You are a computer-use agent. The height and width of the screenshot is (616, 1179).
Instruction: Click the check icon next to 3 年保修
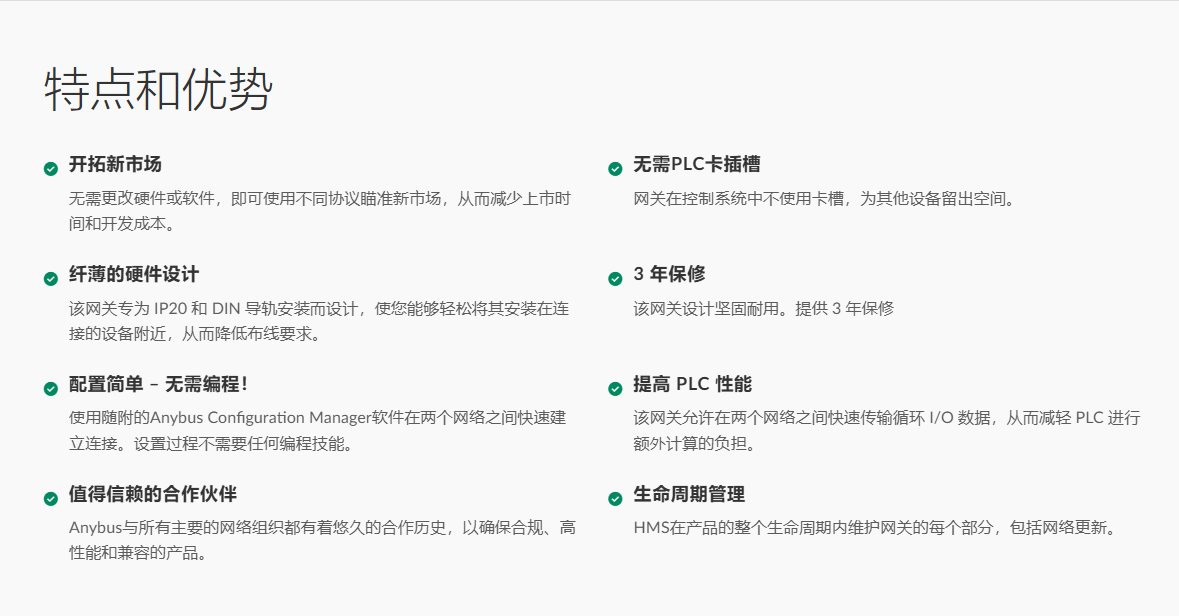[615, 279]
